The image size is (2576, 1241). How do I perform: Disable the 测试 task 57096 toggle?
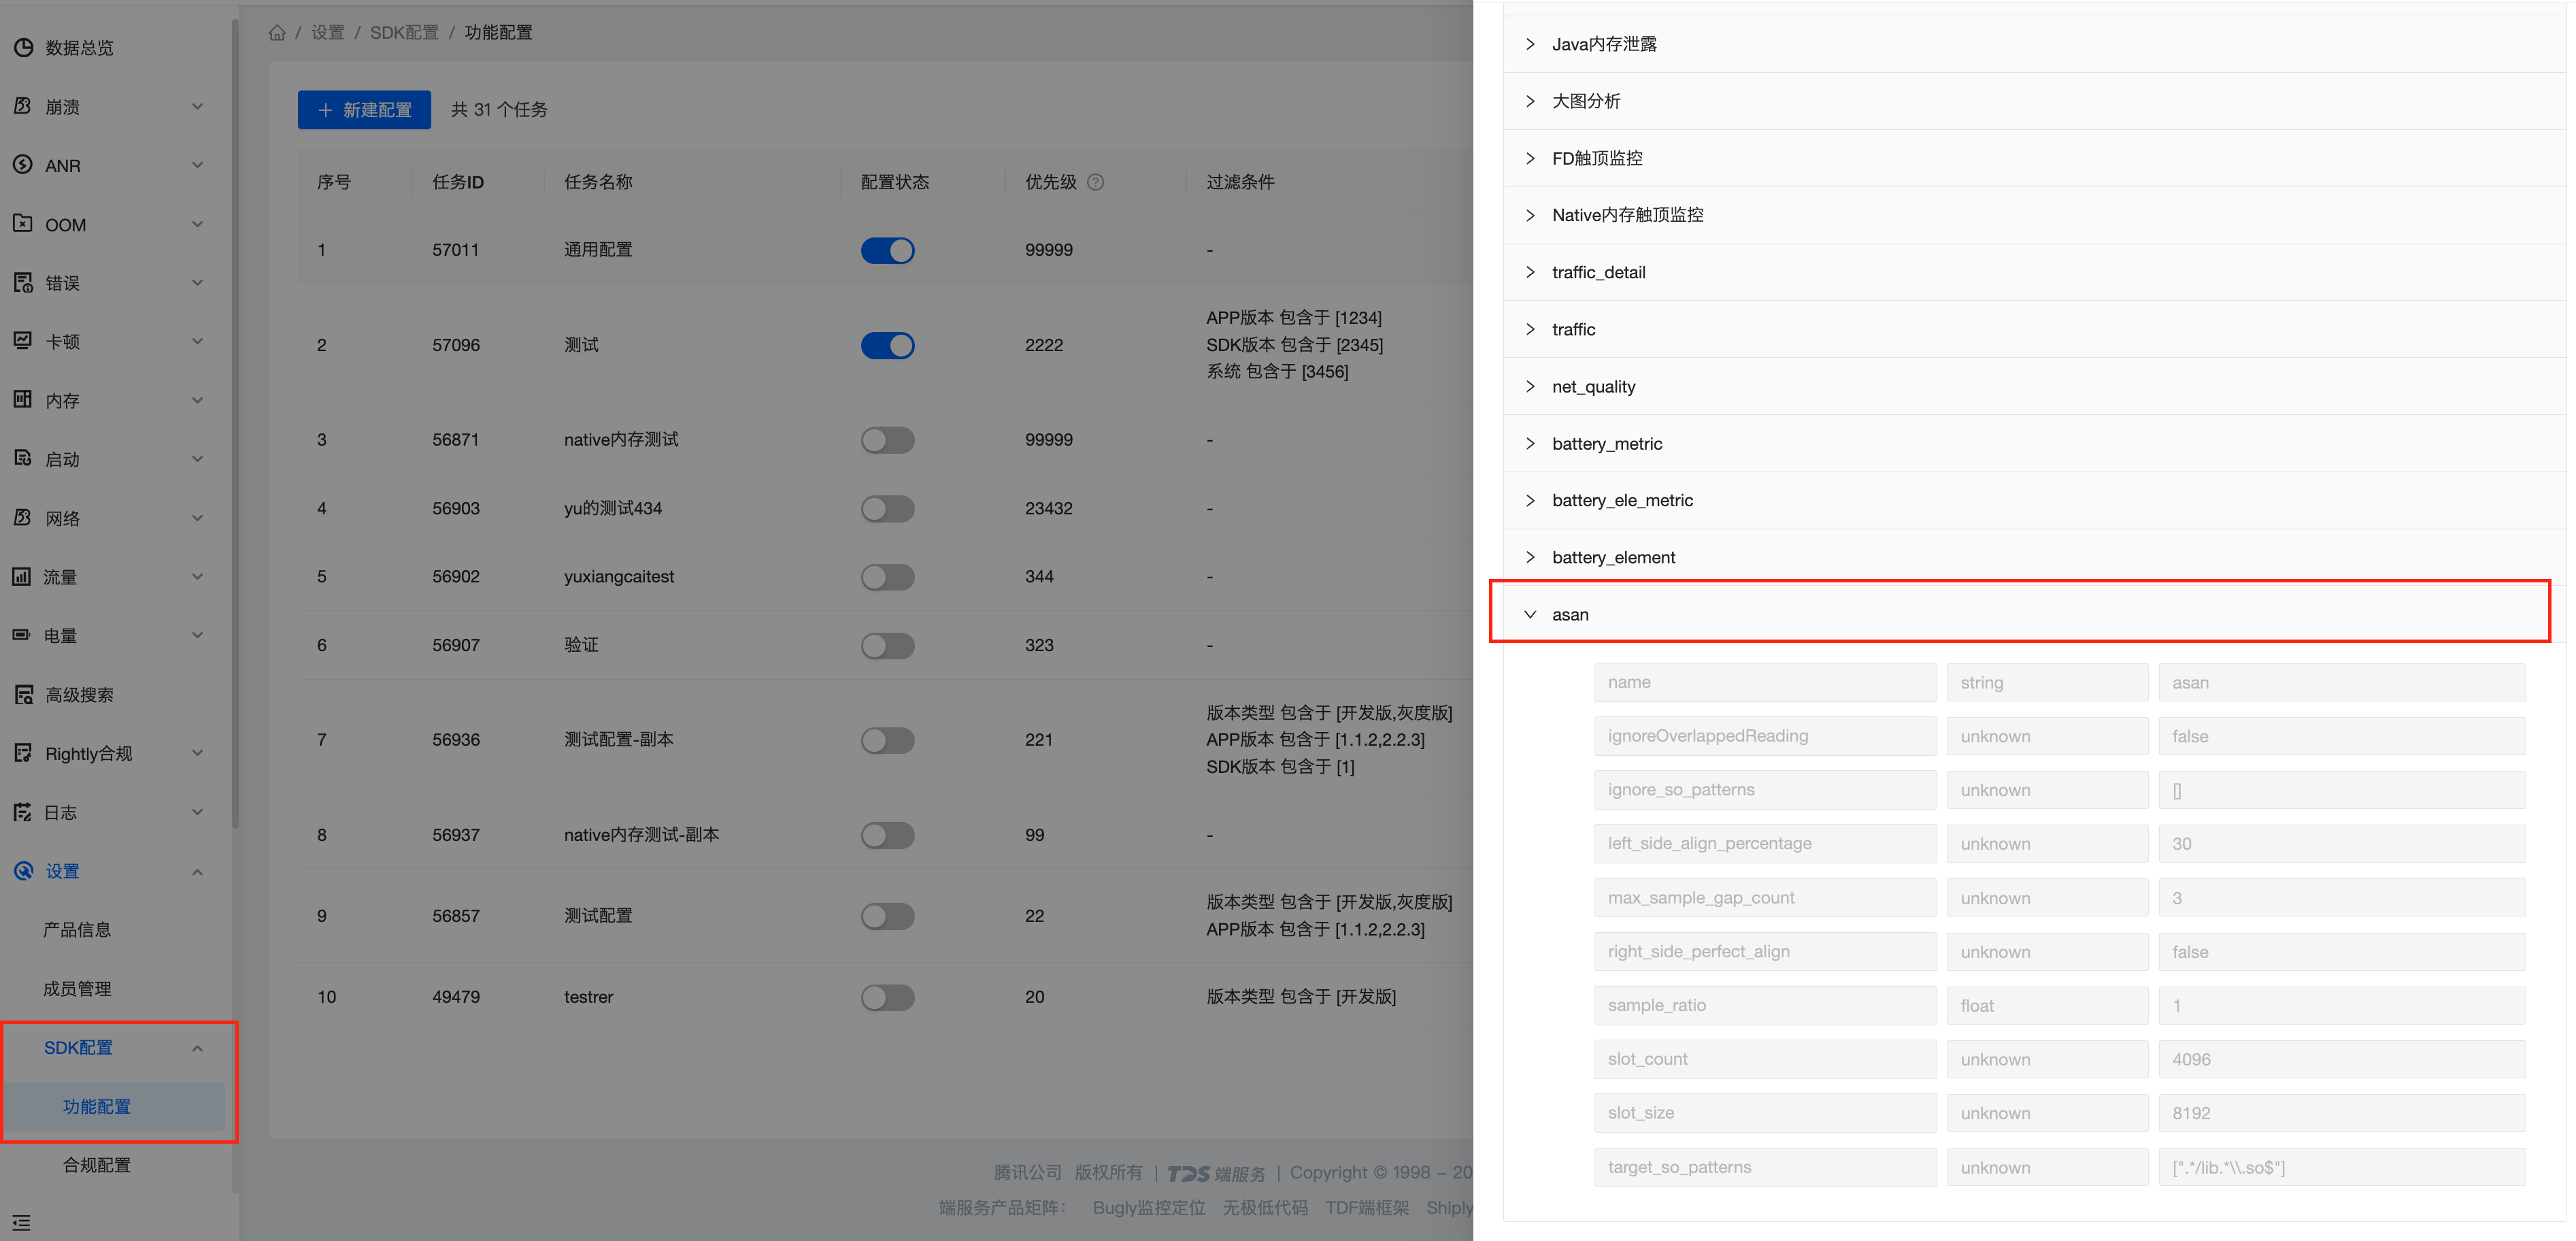(889, 344)
